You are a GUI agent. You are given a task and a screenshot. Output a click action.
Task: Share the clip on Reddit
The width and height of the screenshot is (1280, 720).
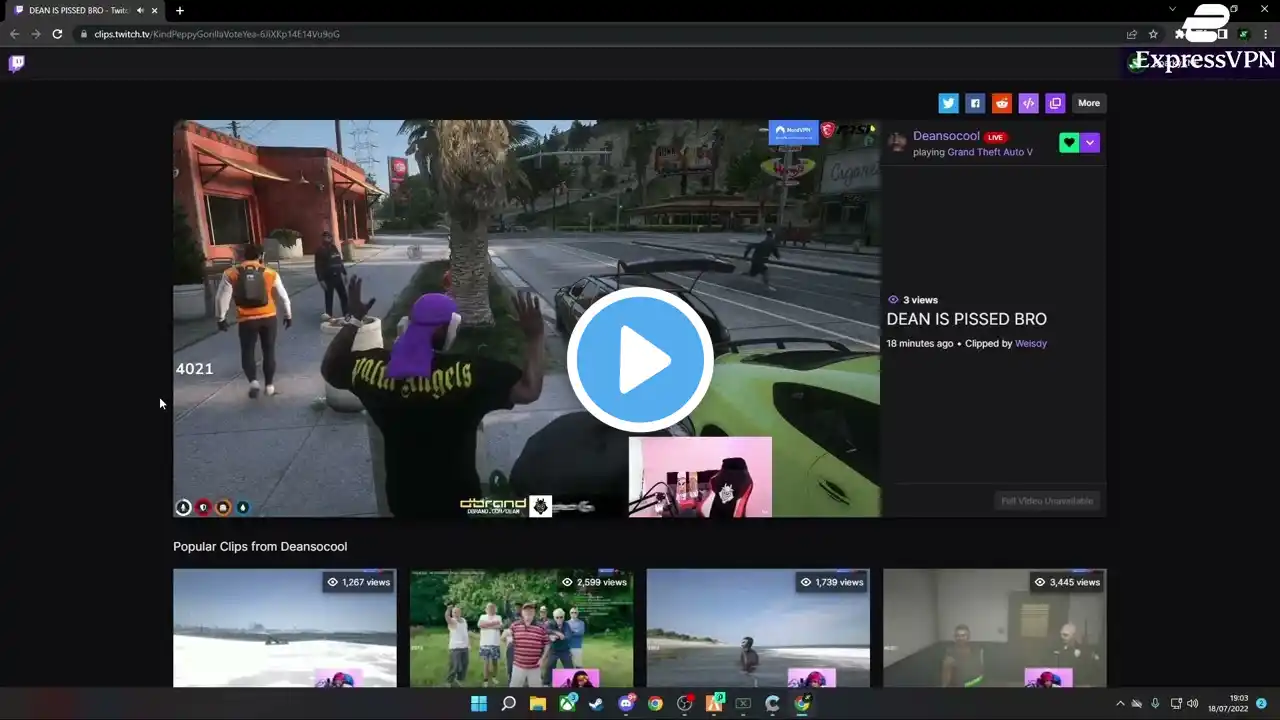(x=1001, y=103)
